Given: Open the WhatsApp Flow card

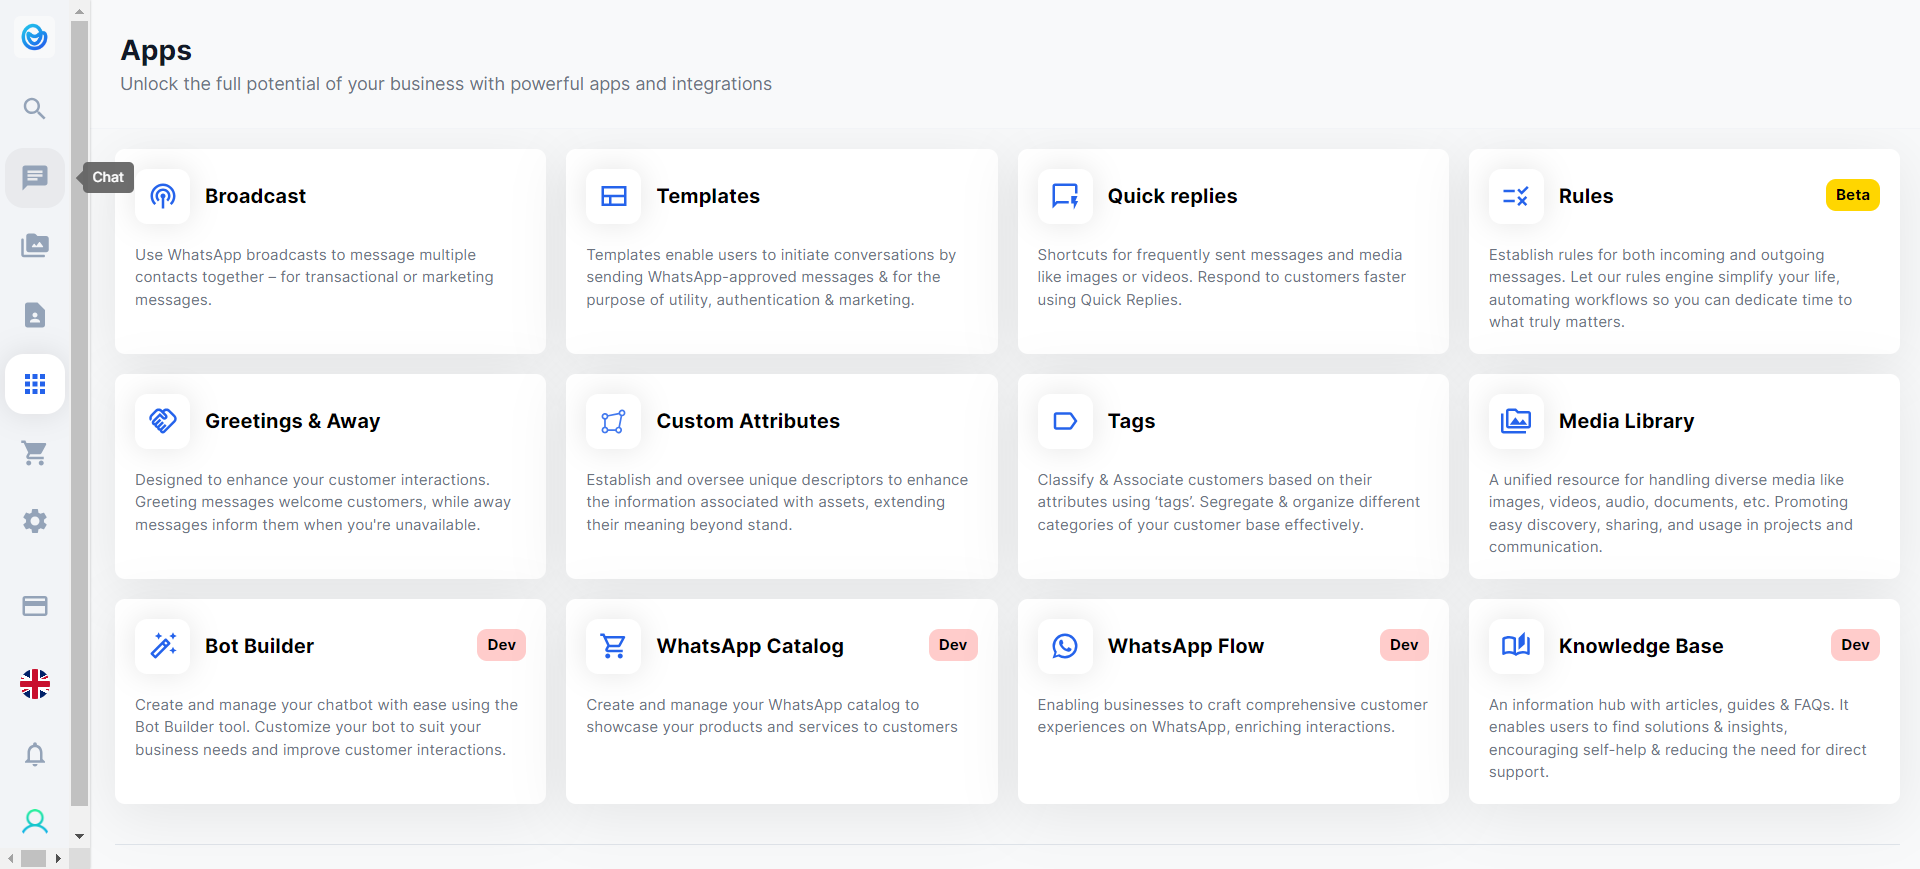Looking at the screenshot, I should point(1232,700).
